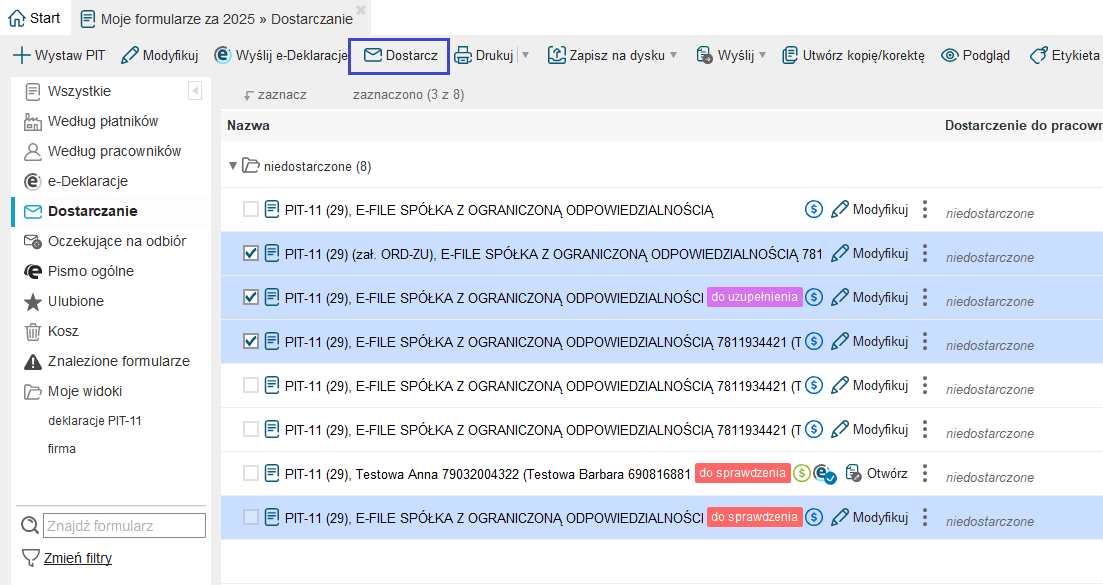Click the e-Deklaracje status icon on Testowa Anna row

coord(822,473)
